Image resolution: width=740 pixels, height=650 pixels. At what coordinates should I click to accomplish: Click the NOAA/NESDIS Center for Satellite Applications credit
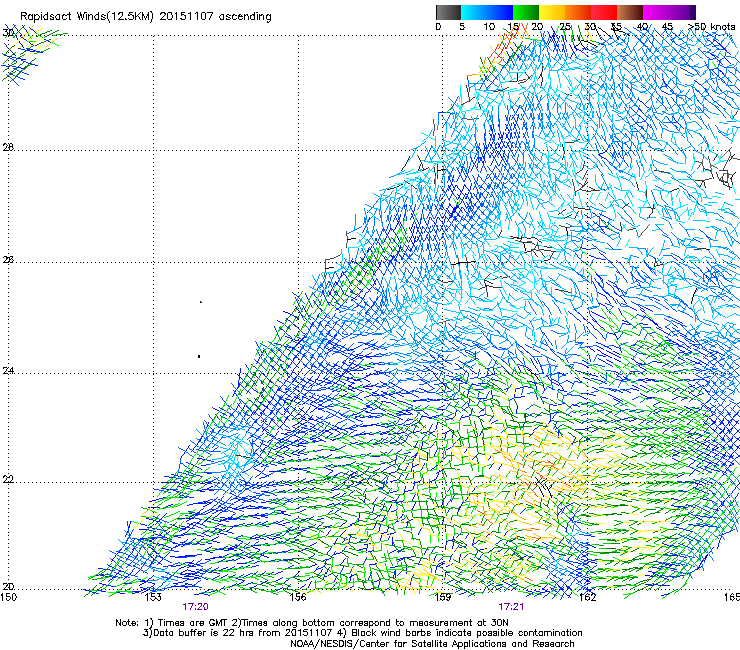(432, 644)
